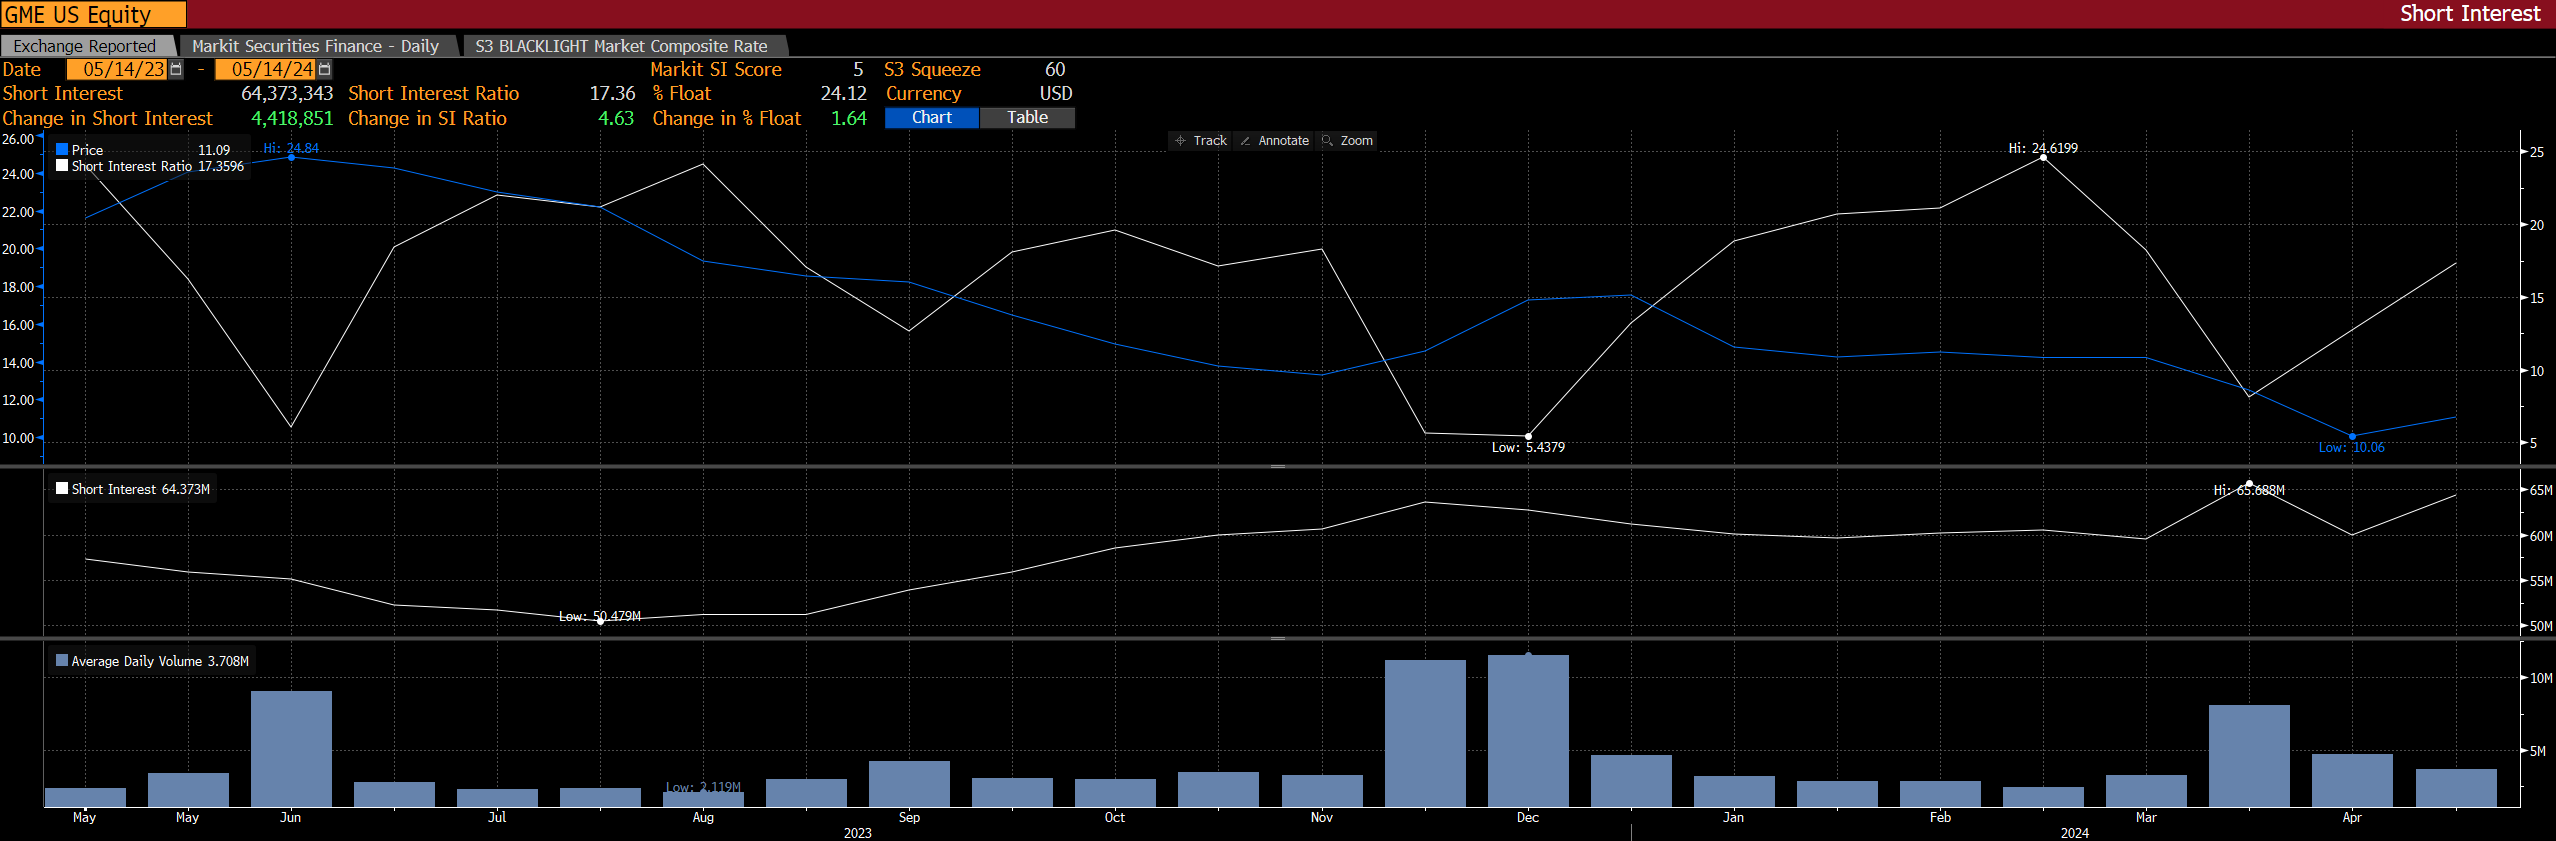This screenshot has height=841, width=2556.
Task: Click the Average Daily Volume legend swatch
Action: tap(62, 660)
